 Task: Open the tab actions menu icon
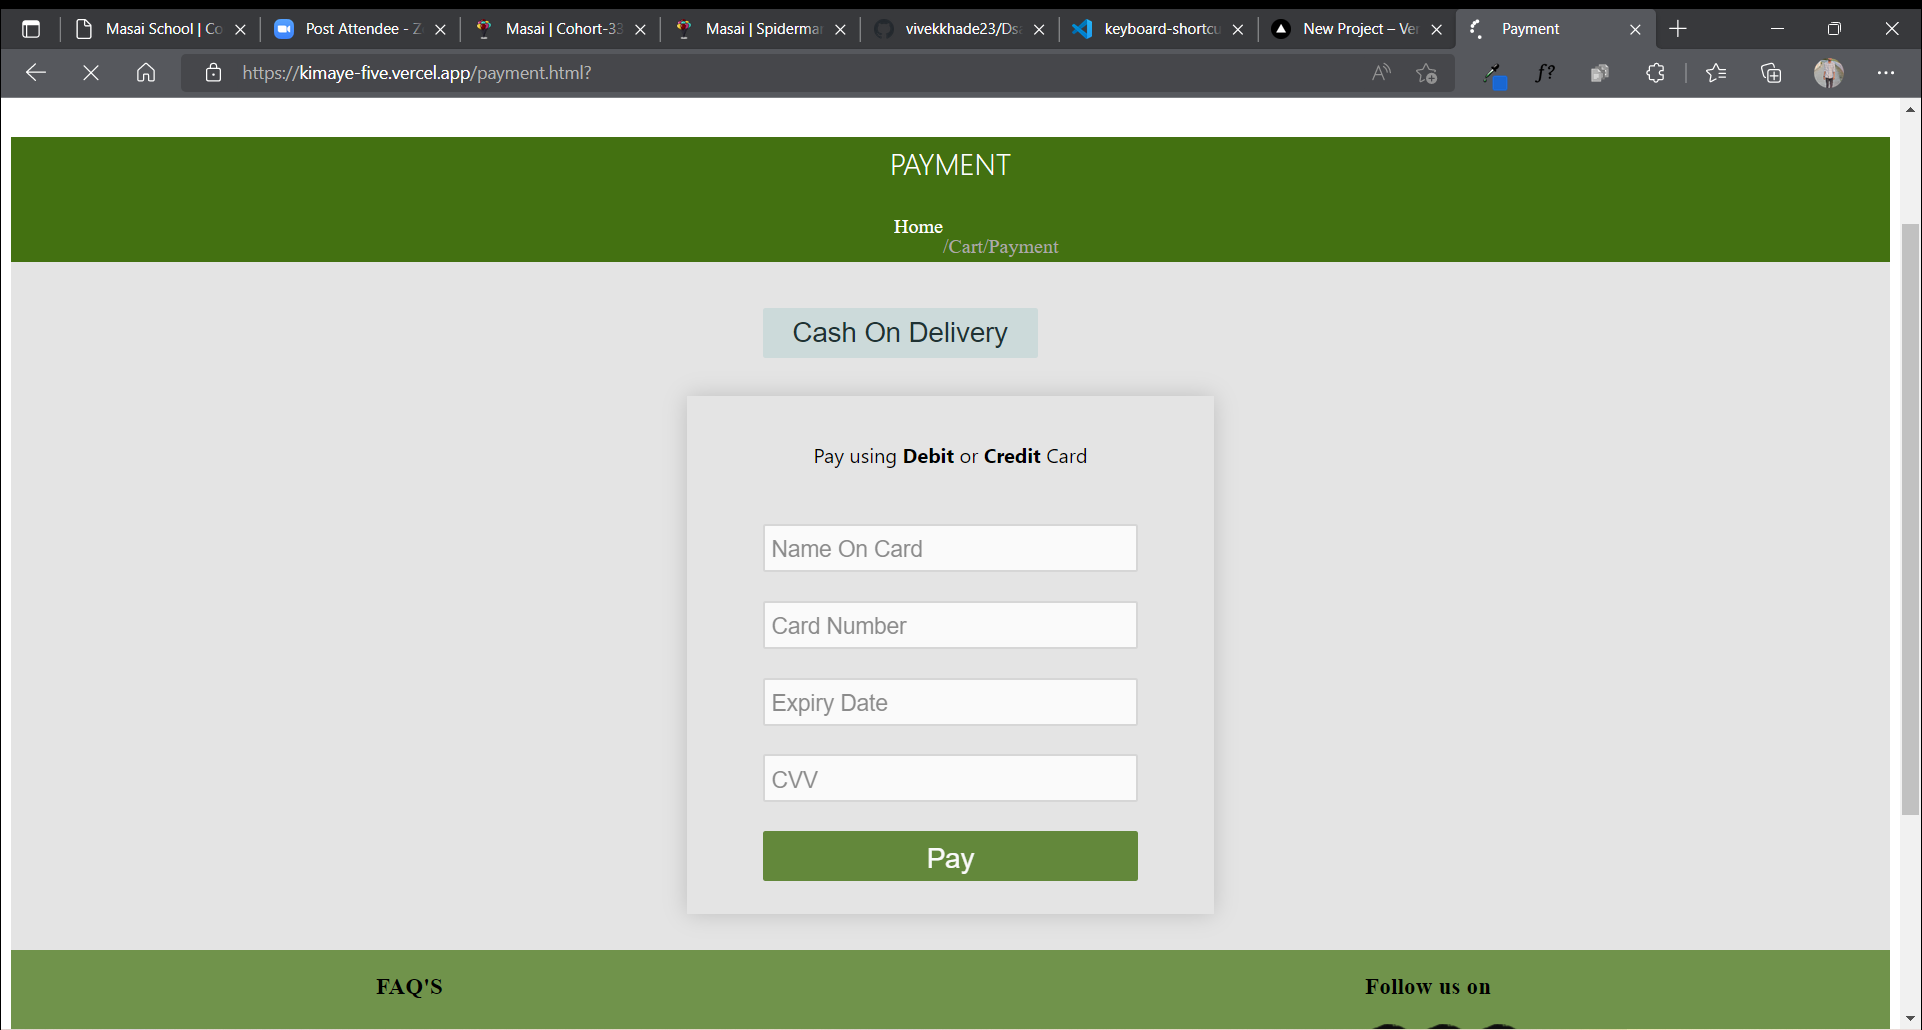(31, 29)
